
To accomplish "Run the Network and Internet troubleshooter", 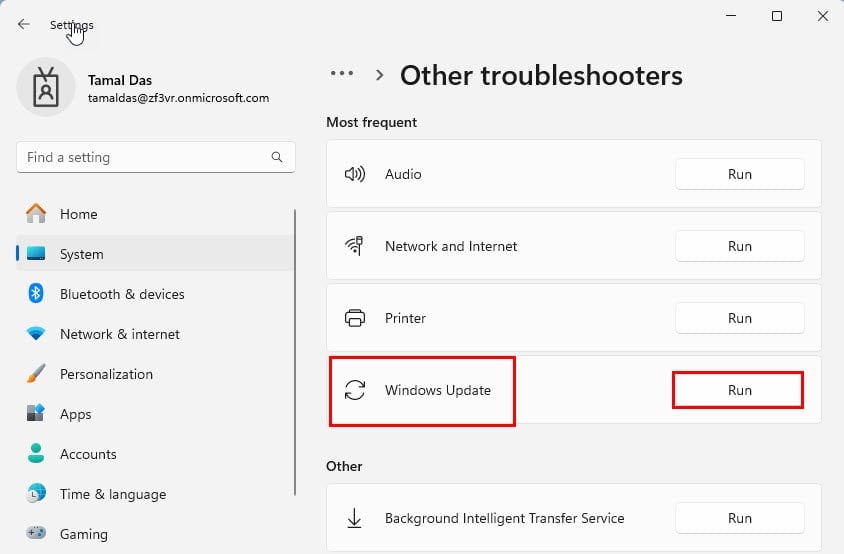I will [x=740, y=246].
